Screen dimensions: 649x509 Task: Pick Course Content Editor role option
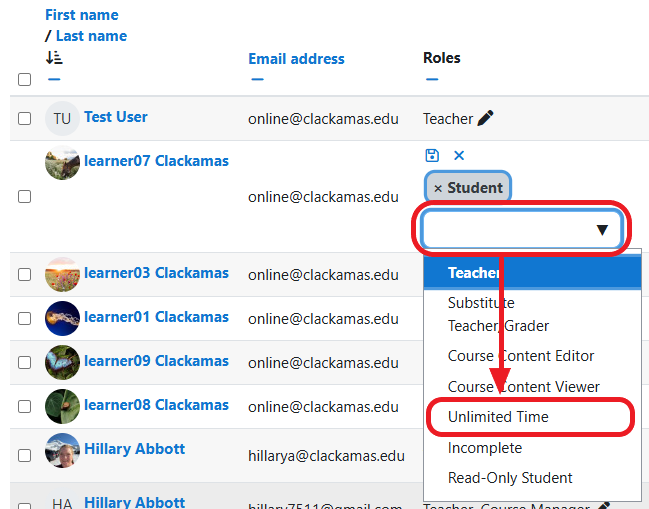[520, 356]
